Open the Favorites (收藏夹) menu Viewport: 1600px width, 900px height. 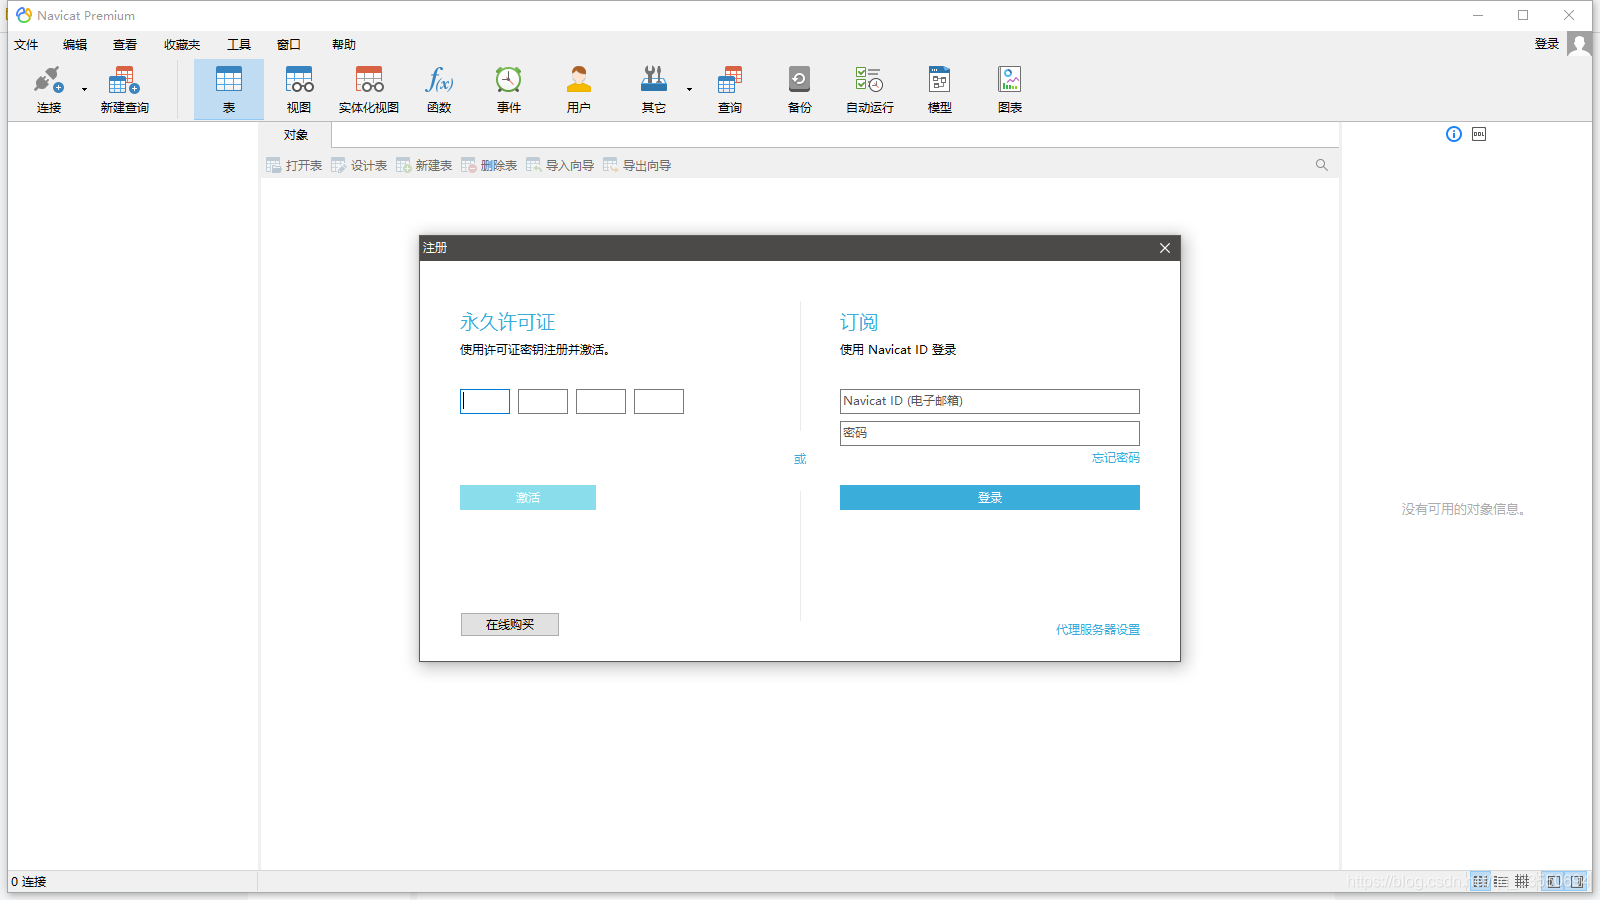click(x=182, y=44)
